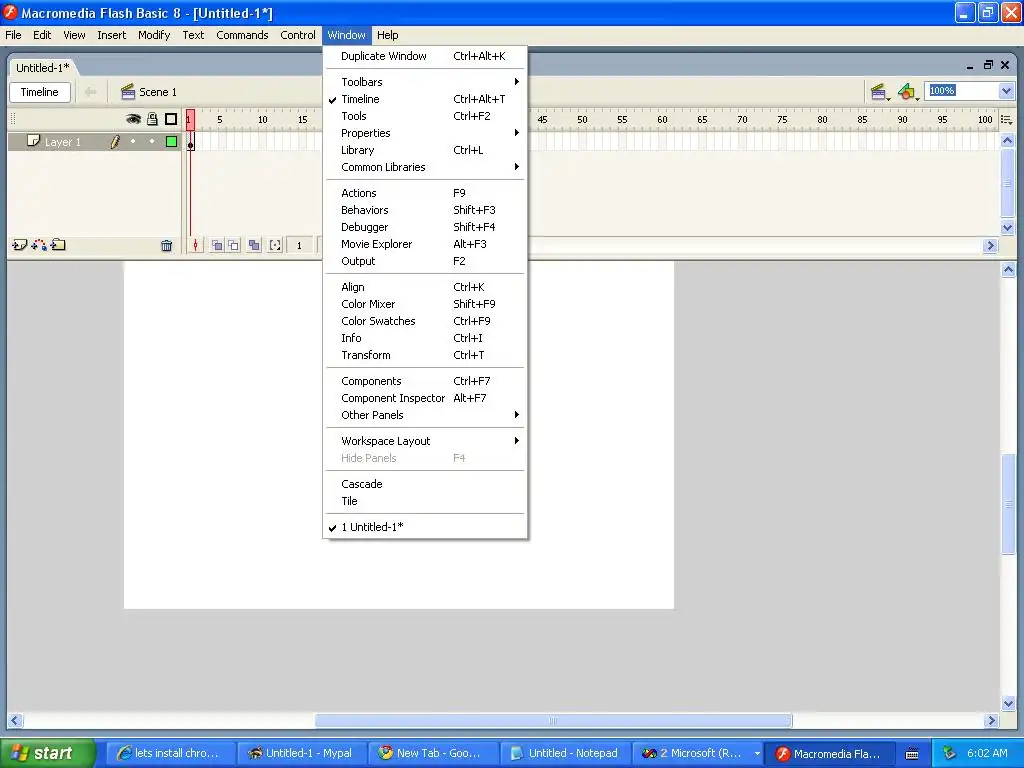
Task: Toggle the checked Timeline menu entry
Action: pyautogui.click(x=424, y=99)
